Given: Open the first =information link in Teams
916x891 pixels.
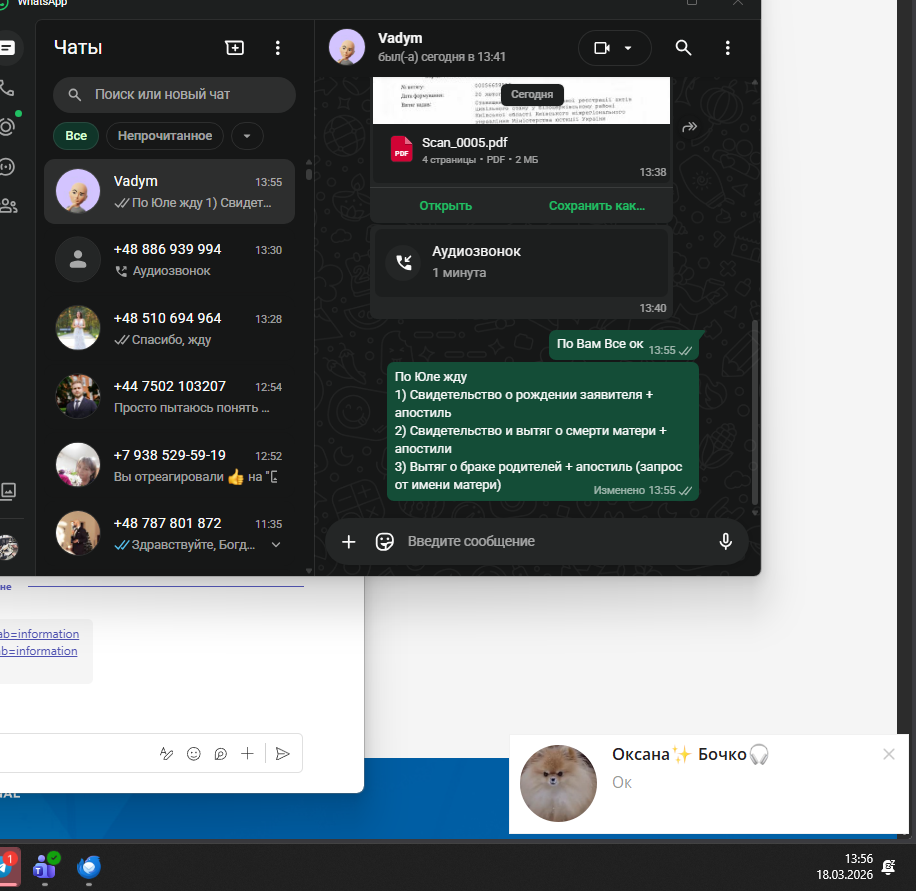Looking at the screenshot, I should click(39, 634).
